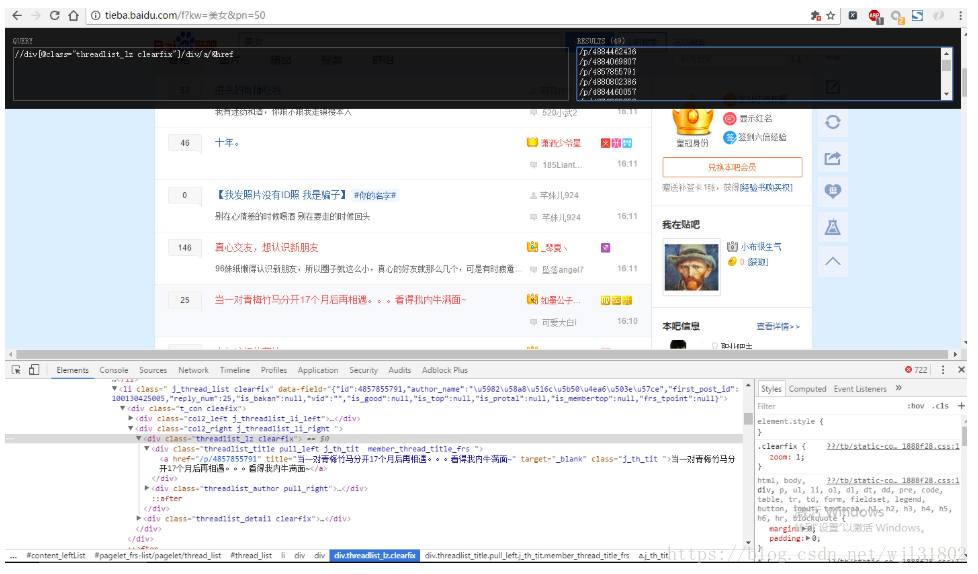Screen dimensions: 978x574
Task: Collapse the div threadlist_title pull_left node
Action: (147, 449)
